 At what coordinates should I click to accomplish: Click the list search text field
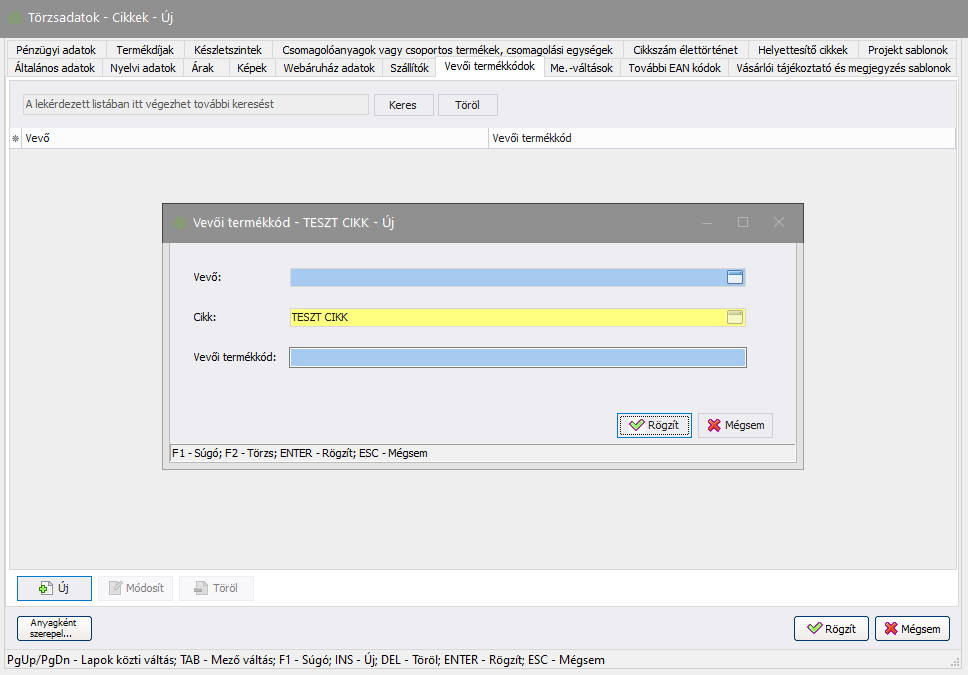coord(196,105)
